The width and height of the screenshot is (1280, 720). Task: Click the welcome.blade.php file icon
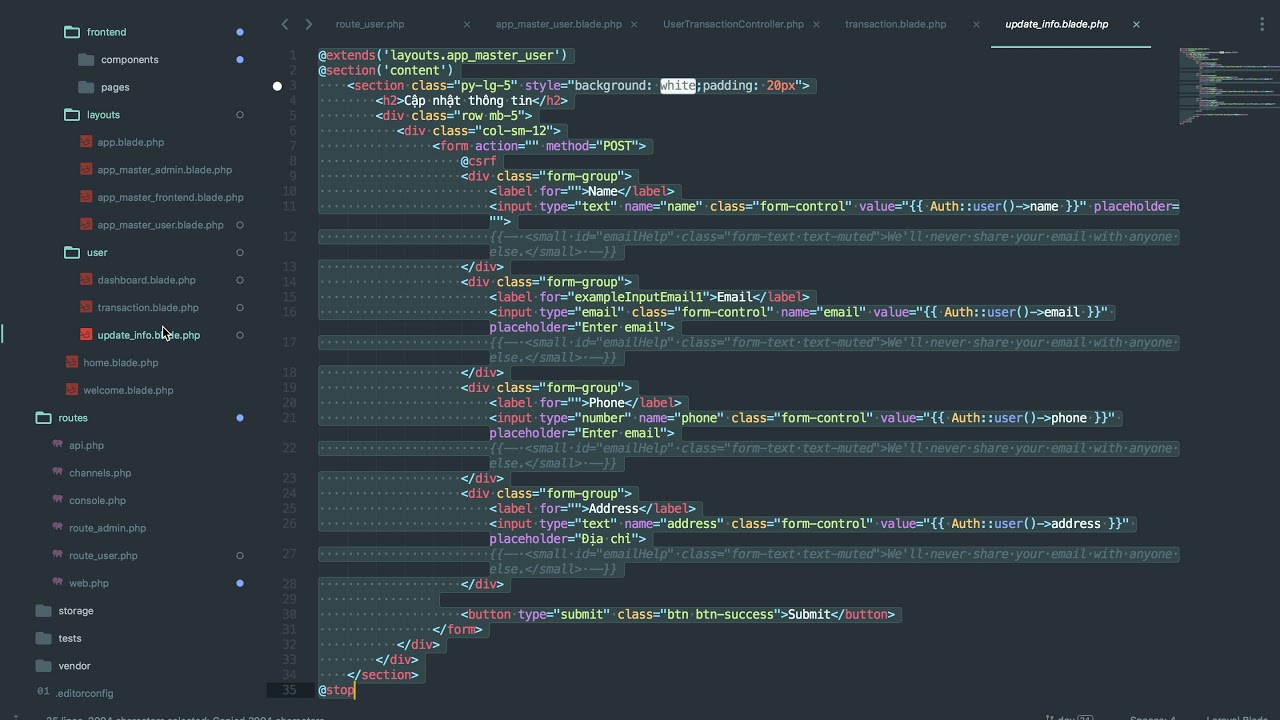(72, 390)
